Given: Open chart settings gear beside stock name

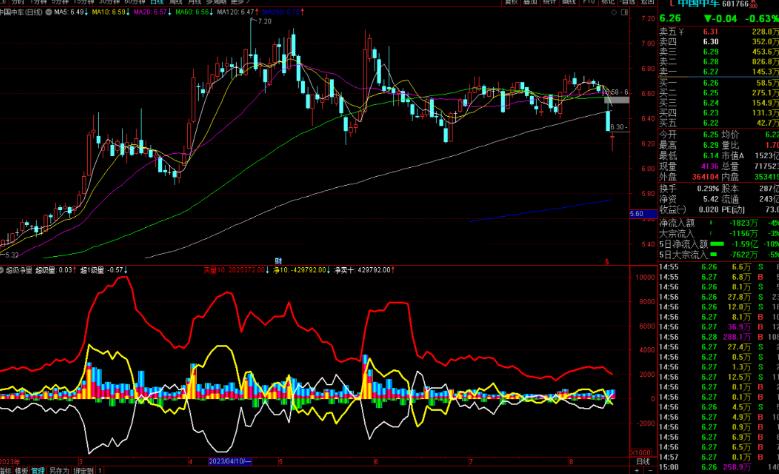Looking at the screenshot, I should point(49,12).
